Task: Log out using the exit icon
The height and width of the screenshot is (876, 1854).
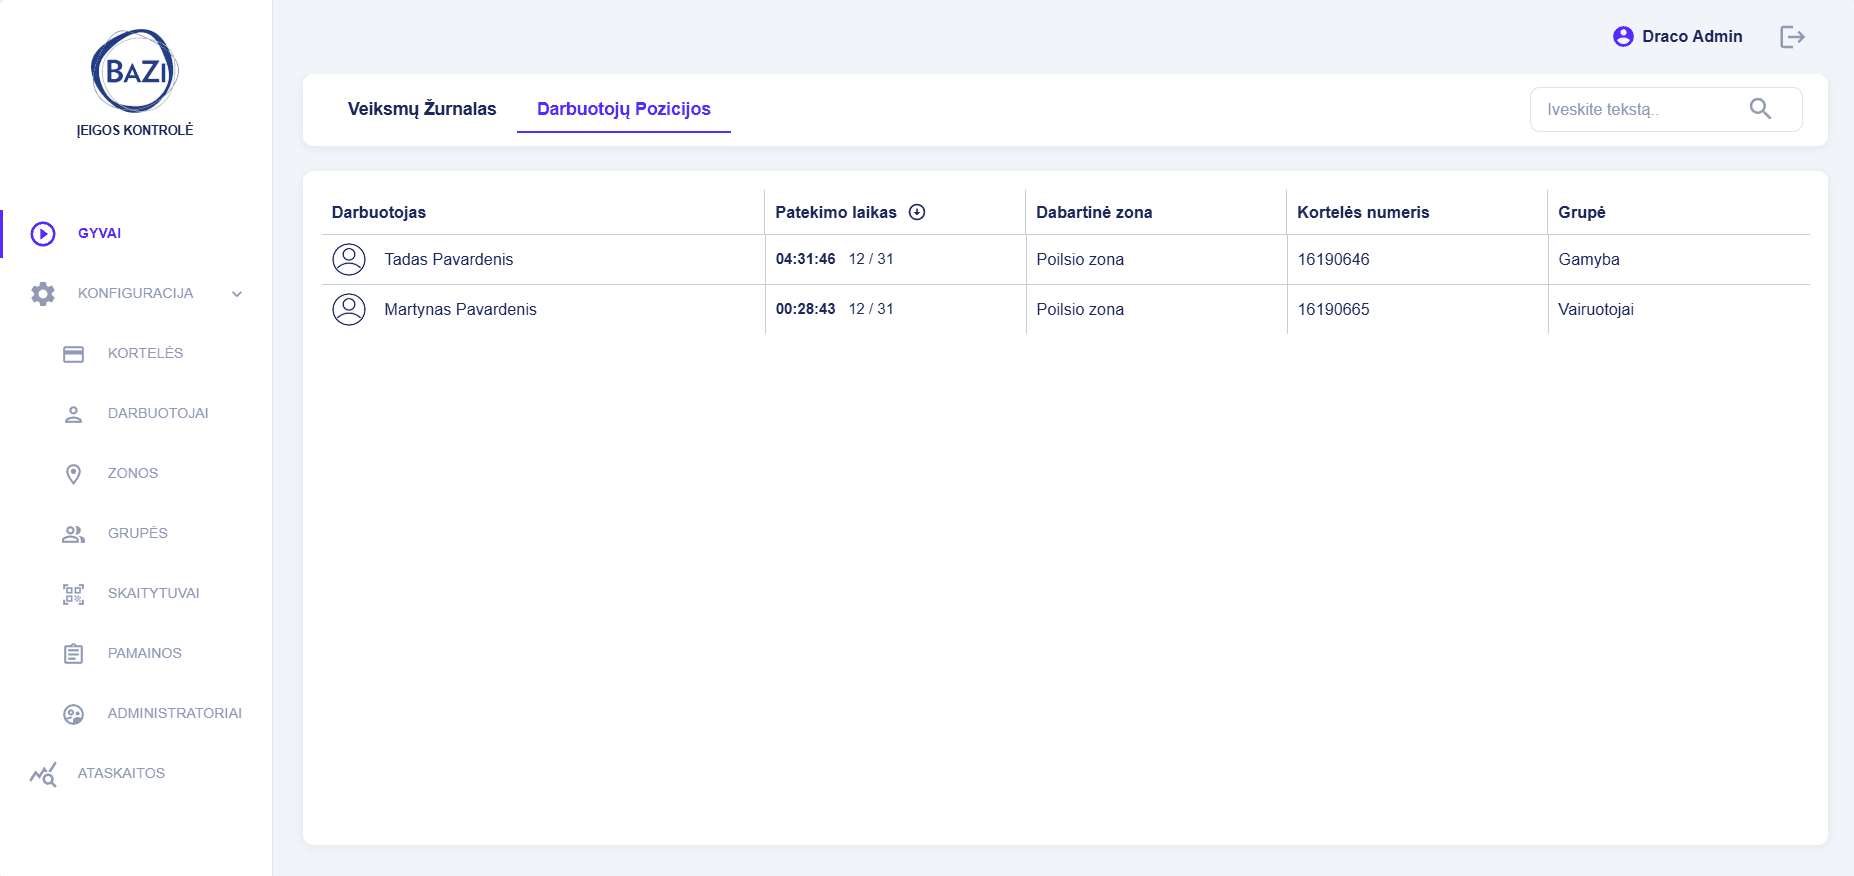Action: click(x=1792, y=37)
